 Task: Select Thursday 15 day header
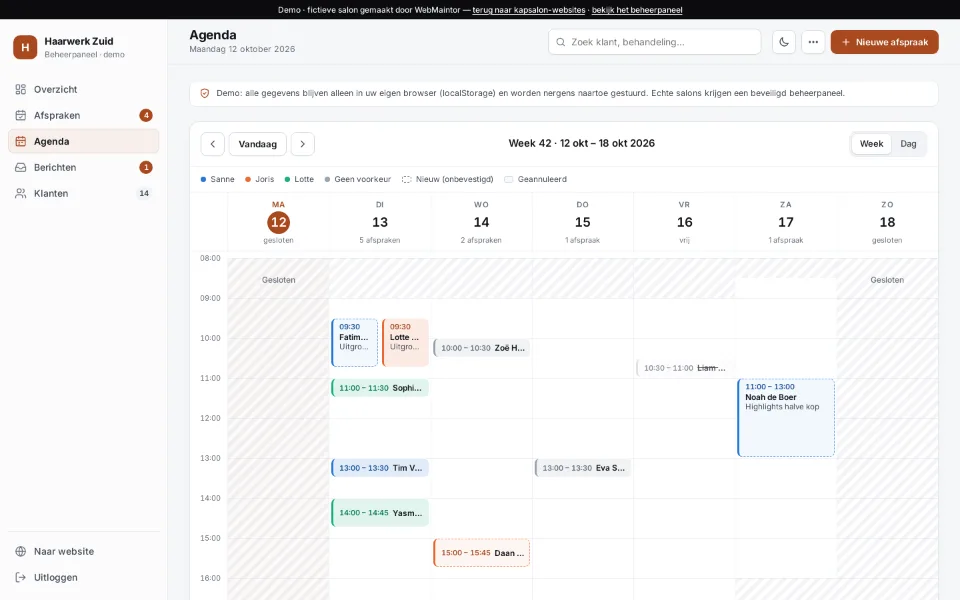coord(582,222)
